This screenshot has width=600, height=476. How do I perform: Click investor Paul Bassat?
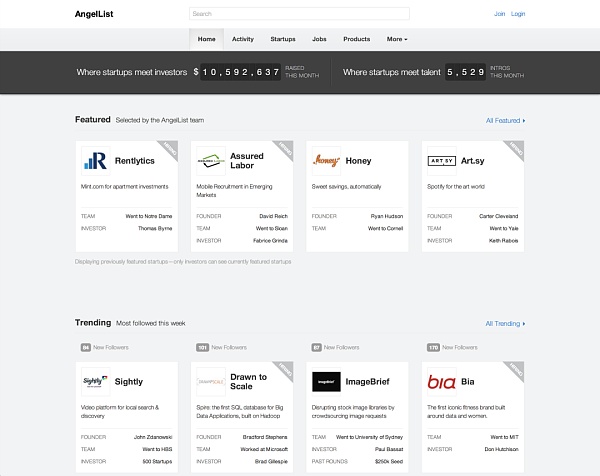389,449
